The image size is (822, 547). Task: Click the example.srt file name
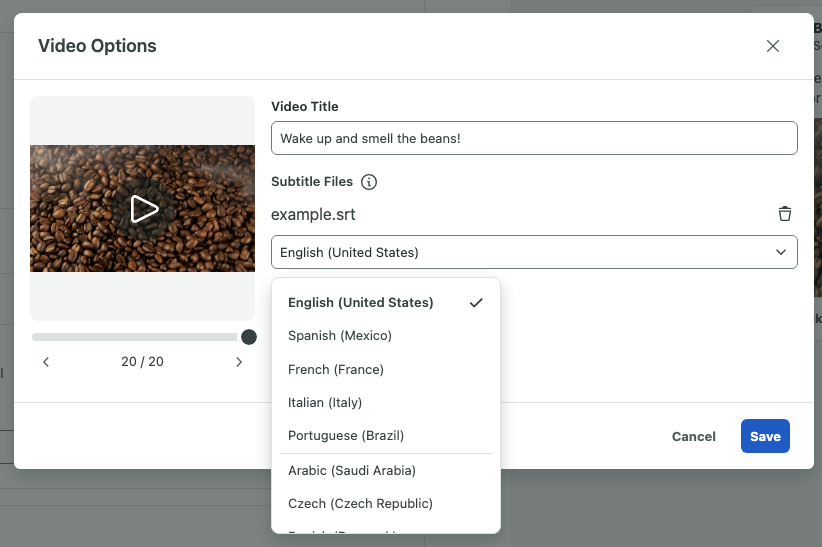313,214
